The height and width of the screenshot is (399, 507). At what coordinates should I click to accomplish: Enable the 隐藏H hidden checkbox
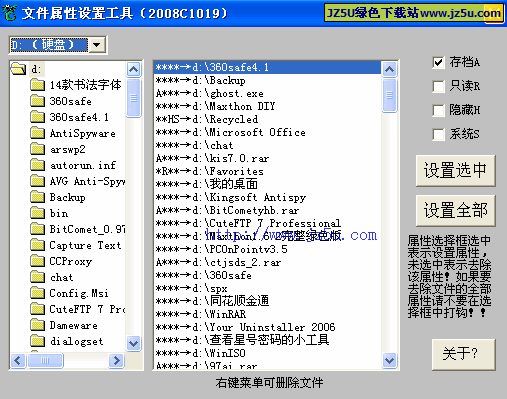coord(438,110)
